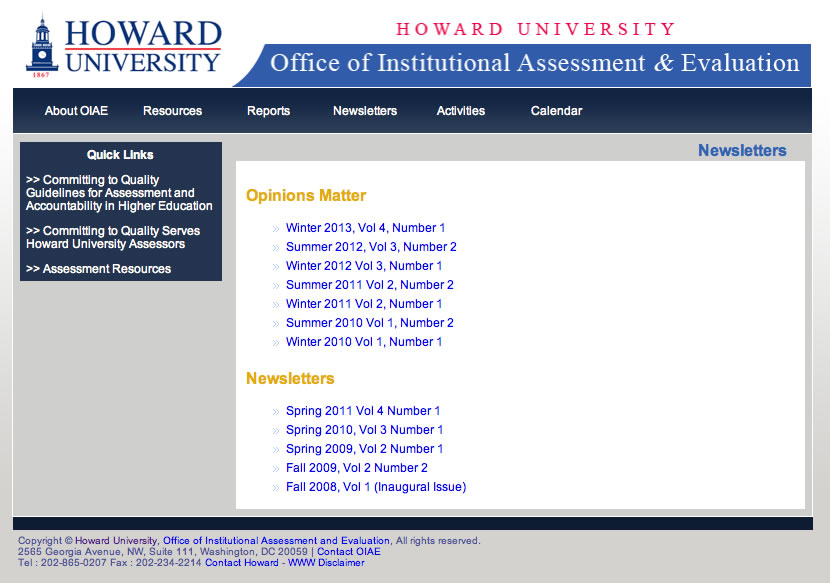Click the Contact Howard link
The height and width of the screenshot is (583, 830).
(x=241, y=563)
